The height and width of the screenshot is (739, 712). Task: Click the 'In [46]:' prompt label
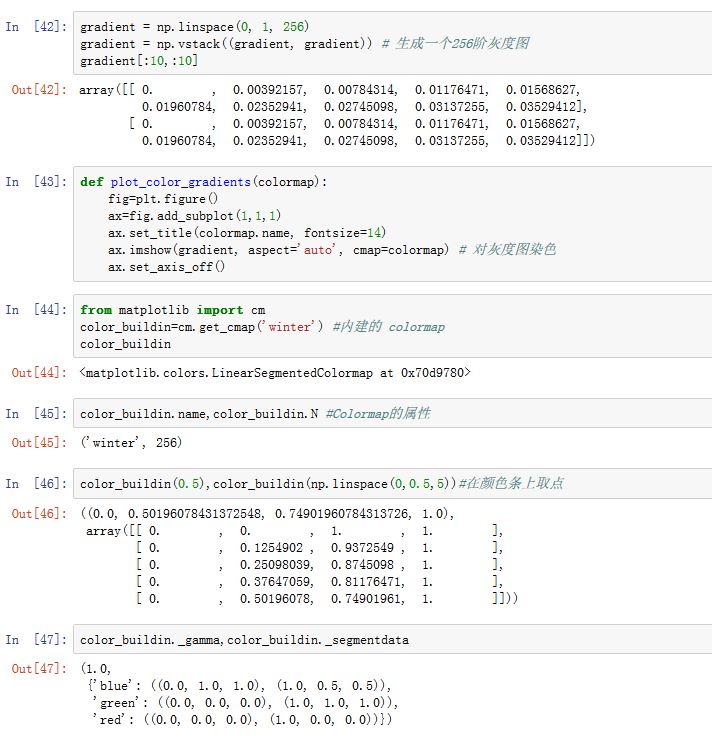(x=36, y=484)
